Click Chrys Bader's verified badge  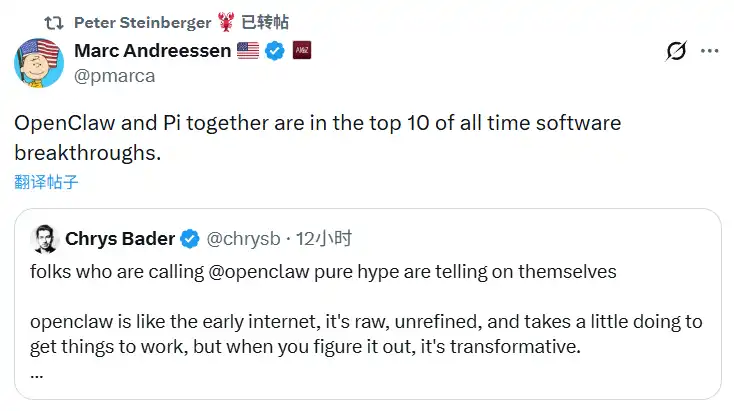190,238
